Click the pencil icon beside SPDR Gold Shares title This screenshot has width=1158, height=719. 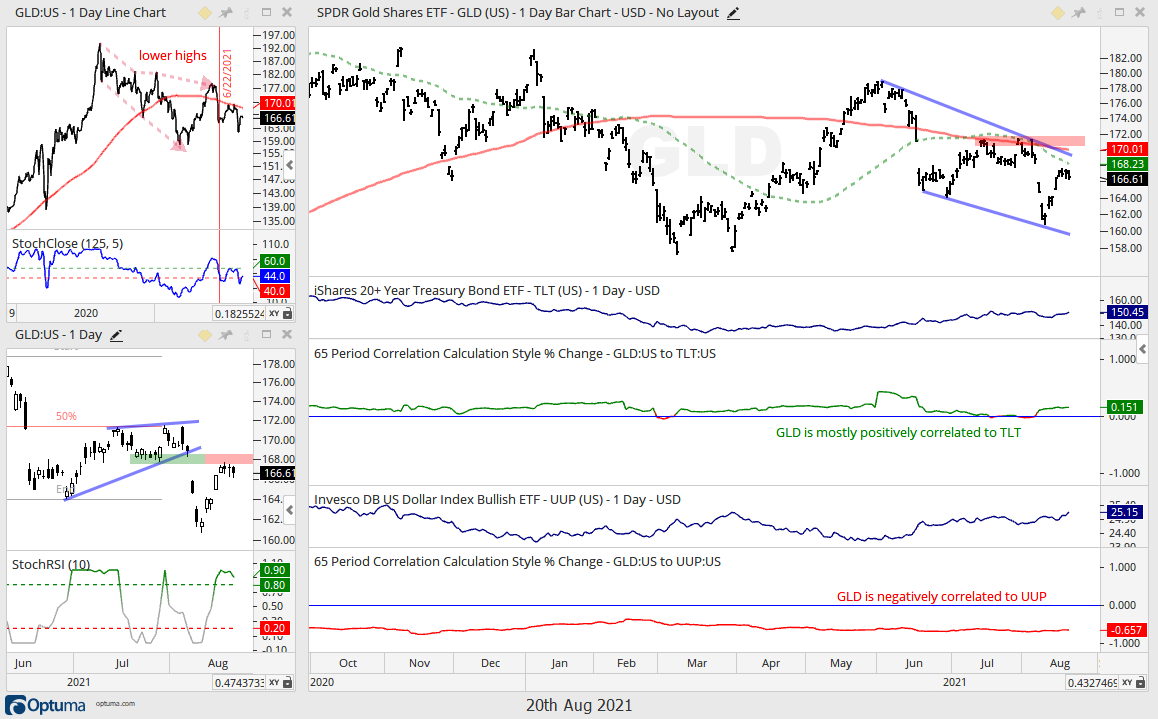coord(733,13)
